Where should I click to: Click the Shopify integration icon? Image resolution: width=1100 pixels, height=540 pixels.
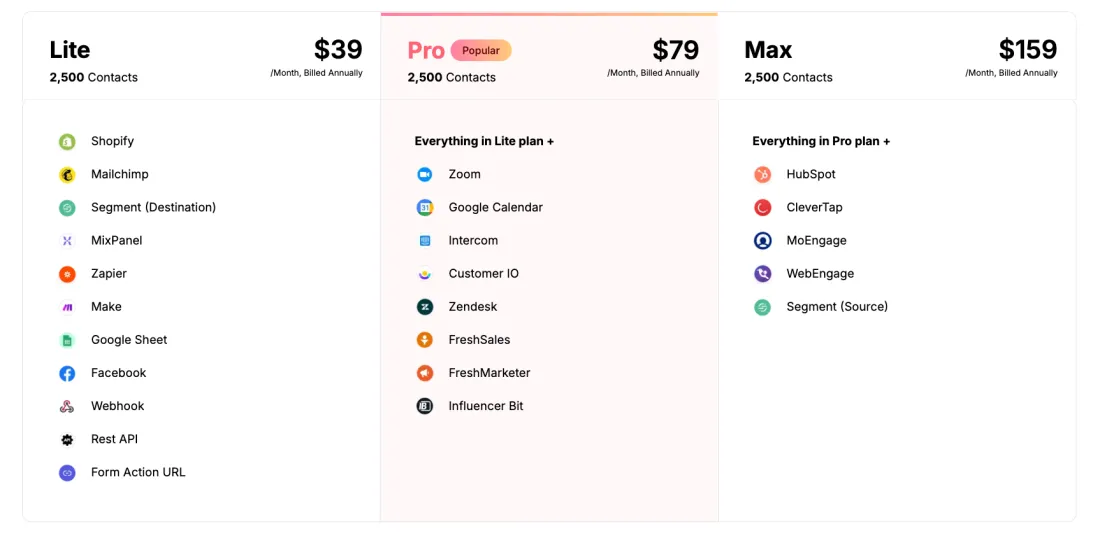click(x=67, y=142)
